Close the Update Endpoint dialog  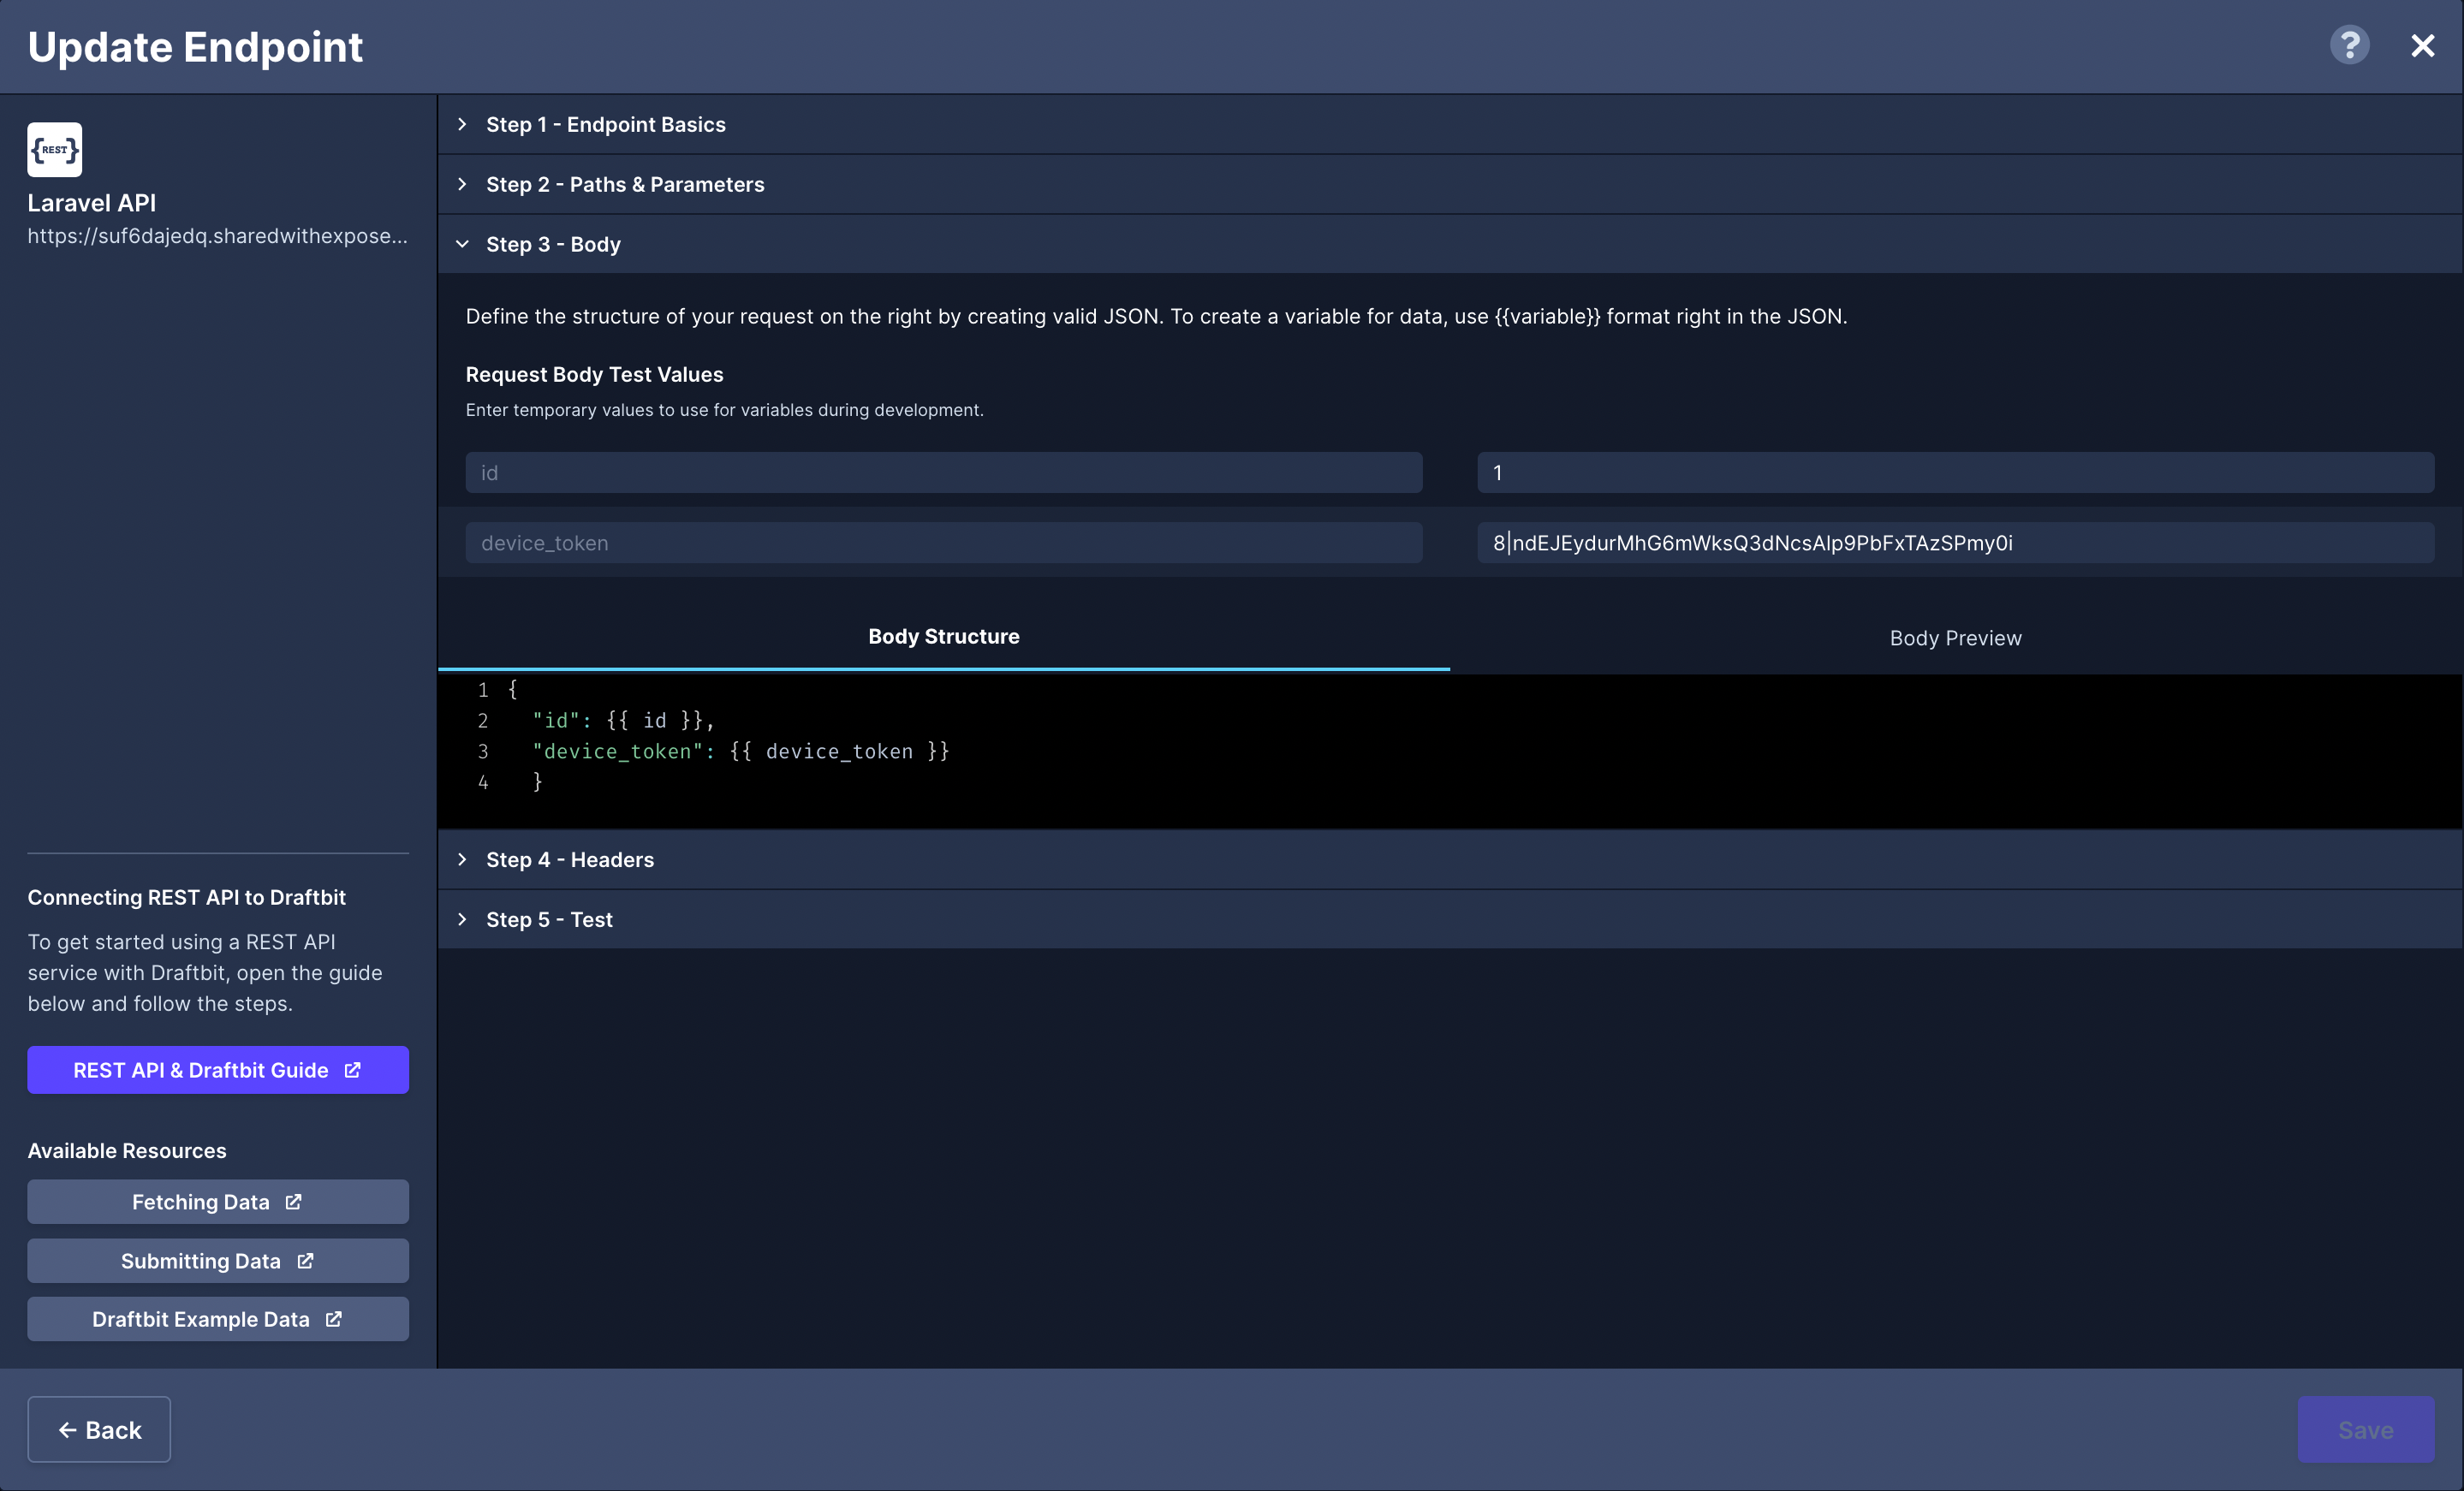(x=2422, y=46)
